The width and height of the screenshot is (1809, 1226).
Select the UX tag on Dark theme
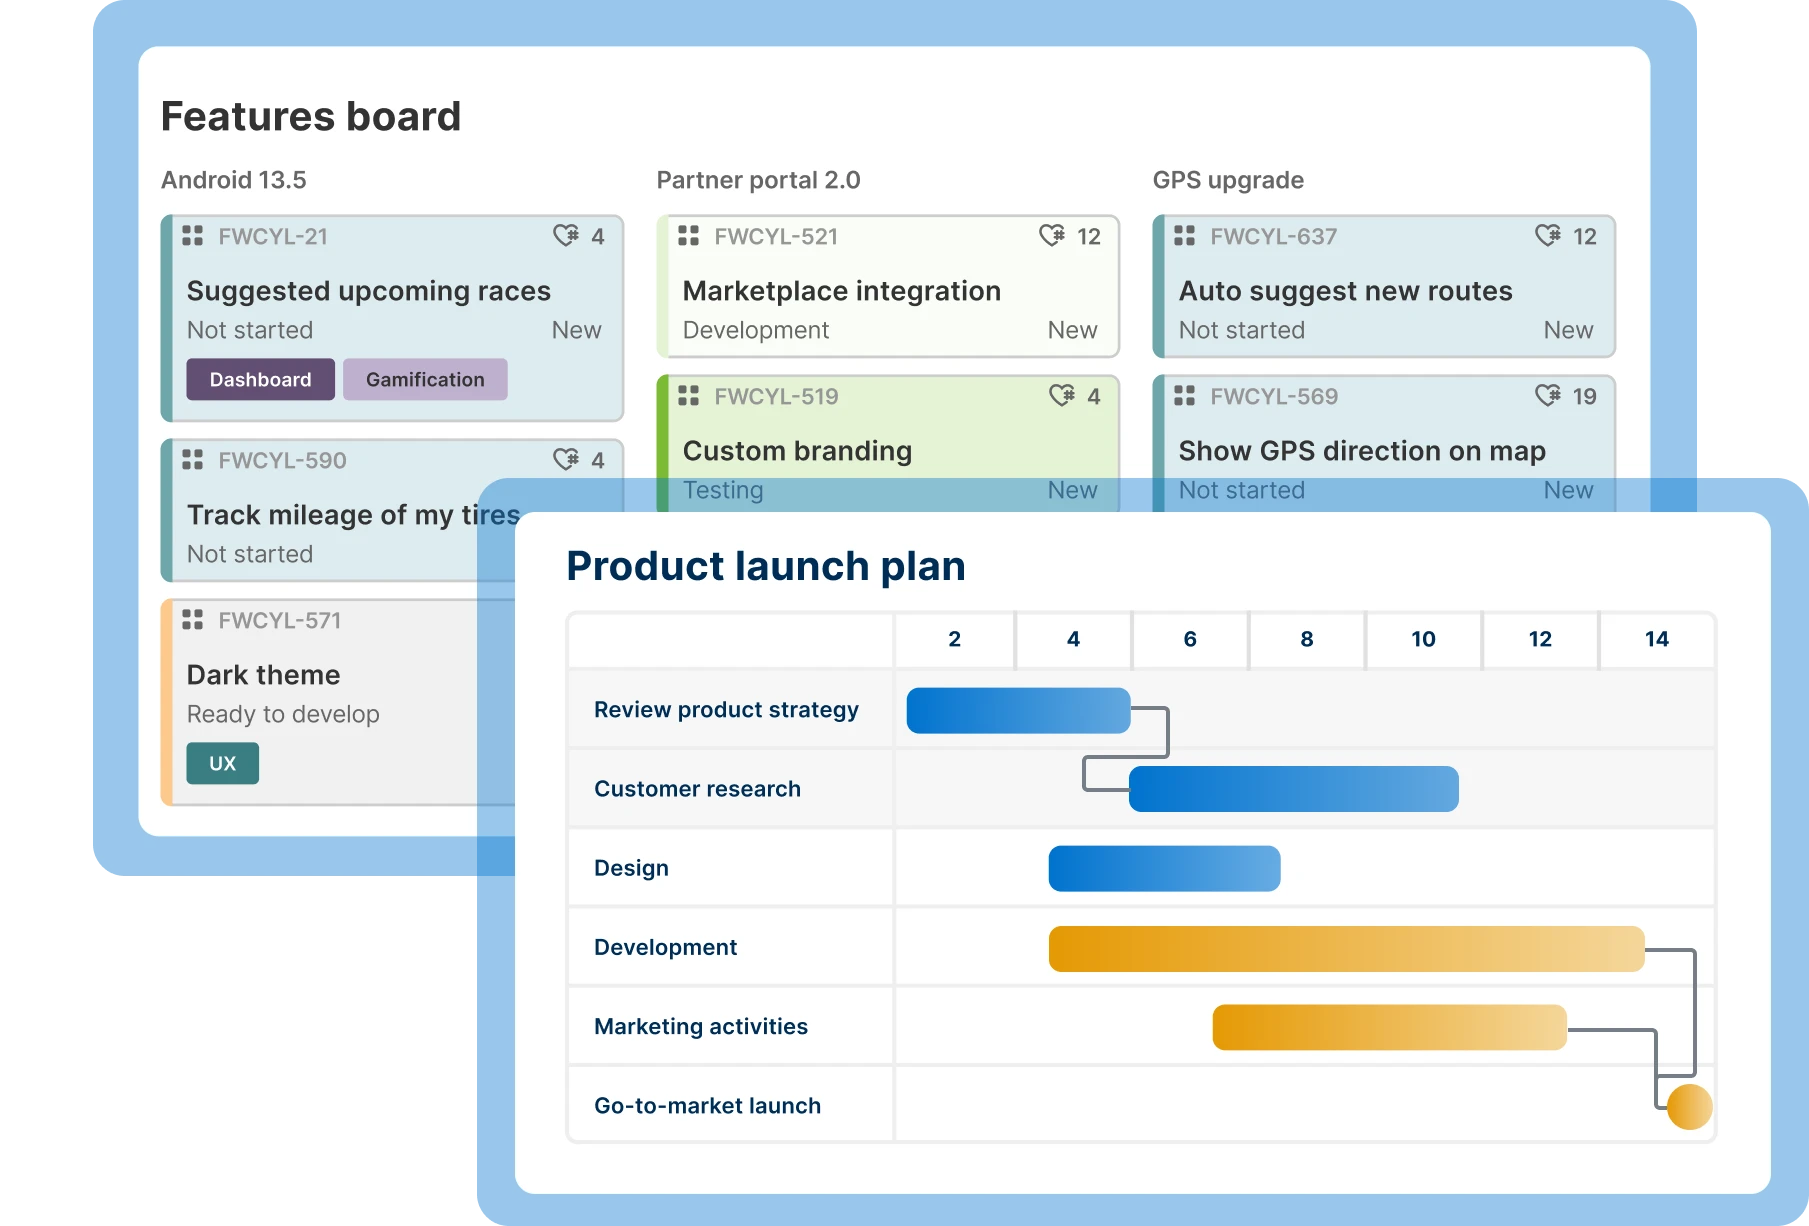tap(223, 763)
